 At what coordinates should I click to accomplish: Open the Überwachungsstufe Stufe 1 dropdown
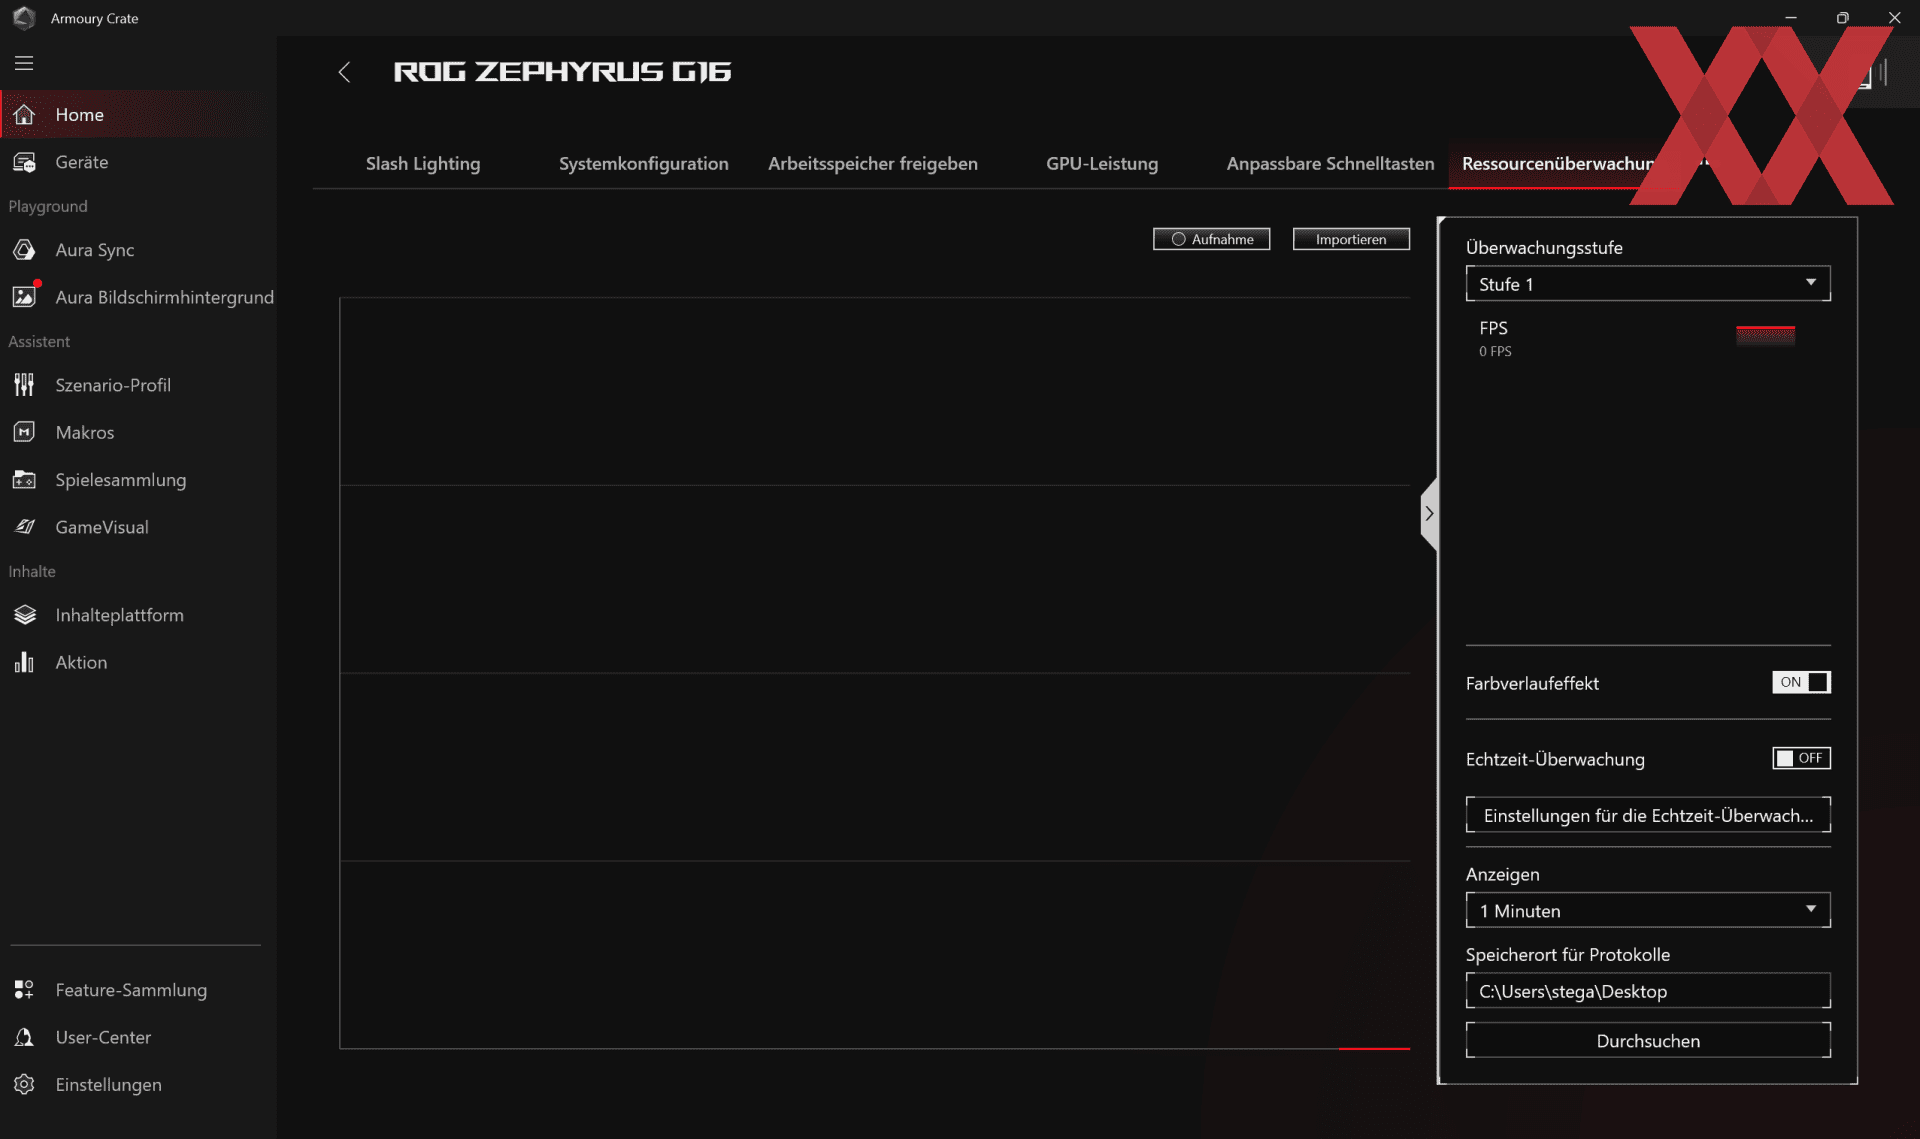click(1647, 284)
